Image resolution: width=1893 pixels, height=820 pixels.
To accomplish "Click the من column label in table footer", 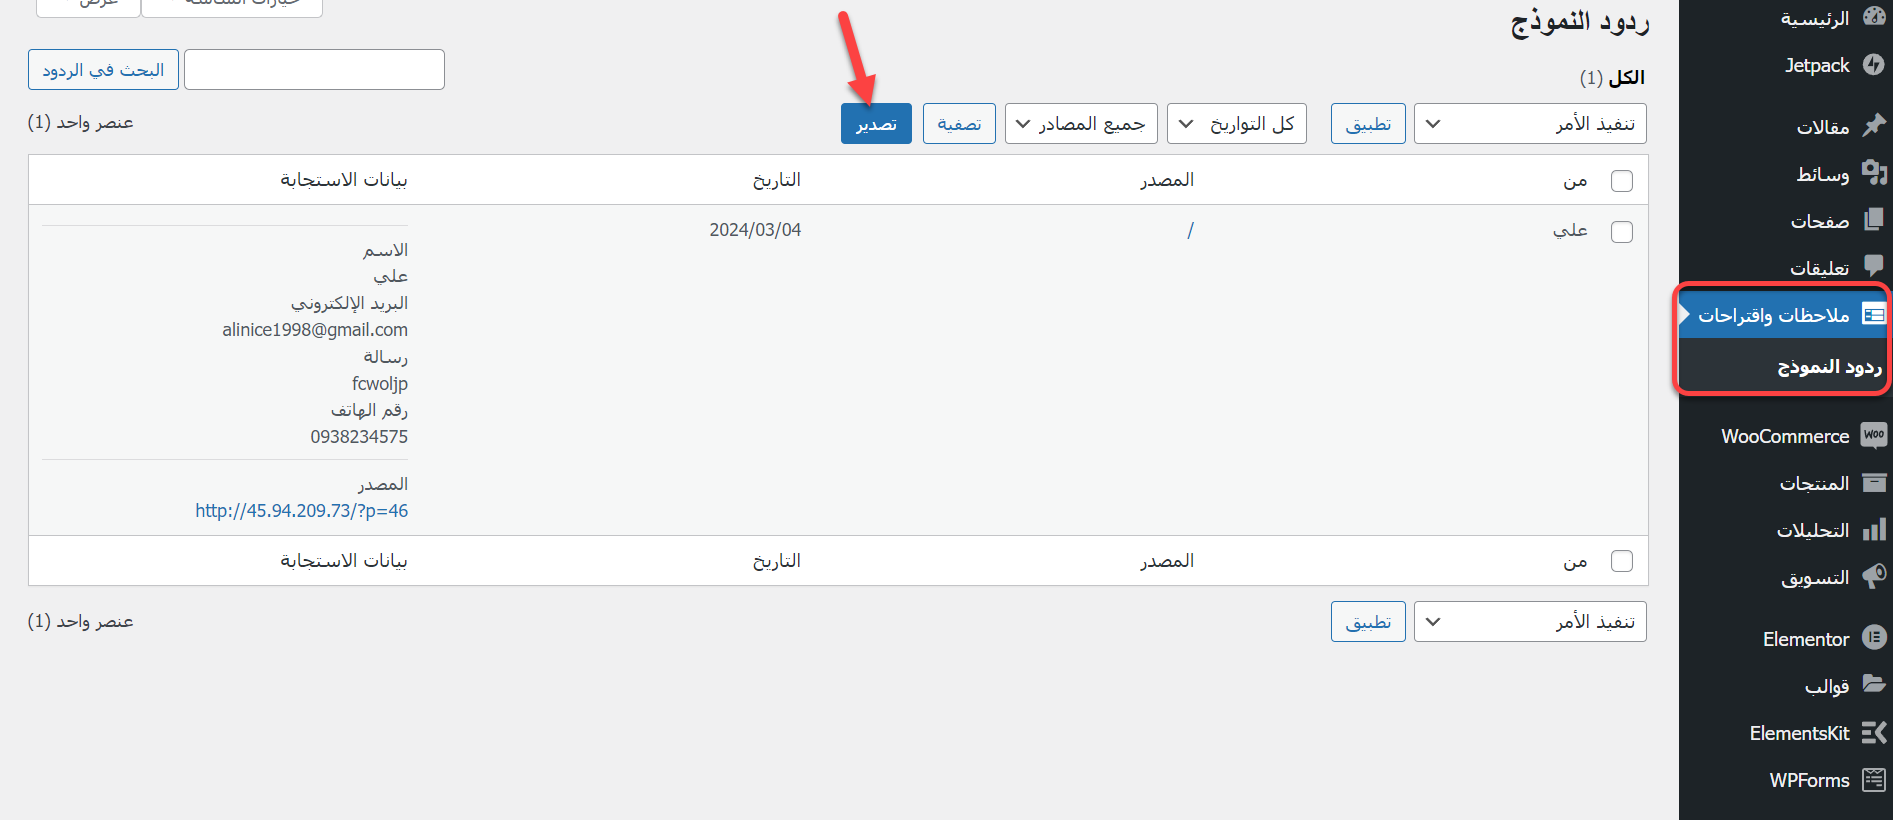I will tap(1575, 561).
